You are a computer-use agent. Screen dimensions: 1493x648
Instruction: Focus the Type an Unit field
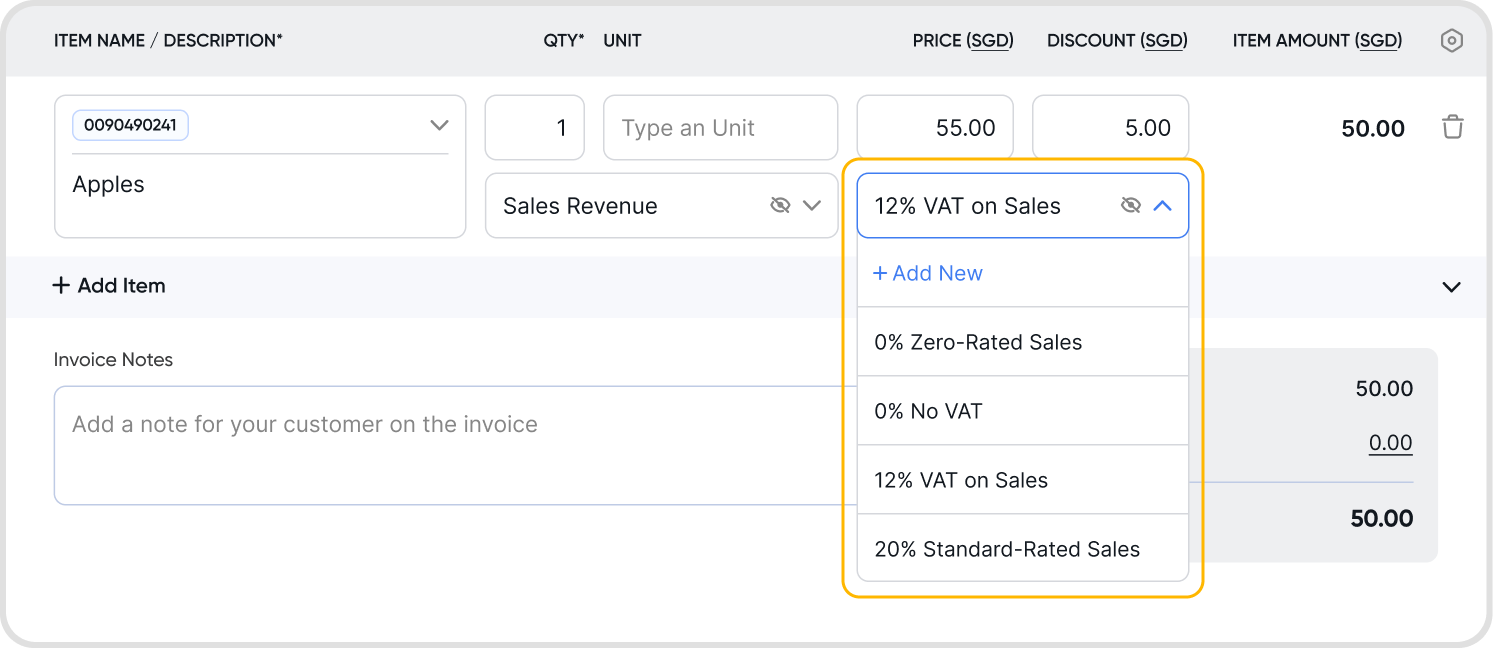pos(720,128)
